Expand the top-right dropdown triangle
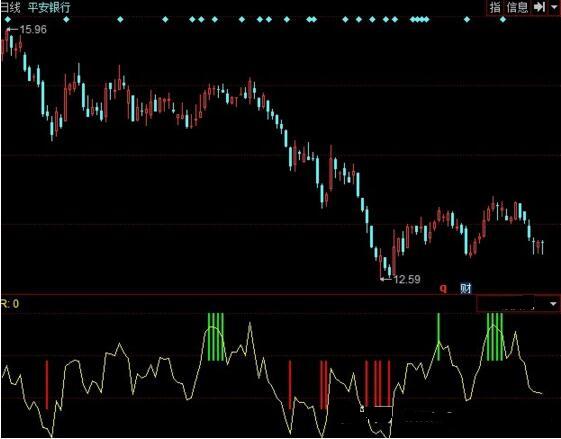Screen dimensions: 561x439 coord(554,7)
